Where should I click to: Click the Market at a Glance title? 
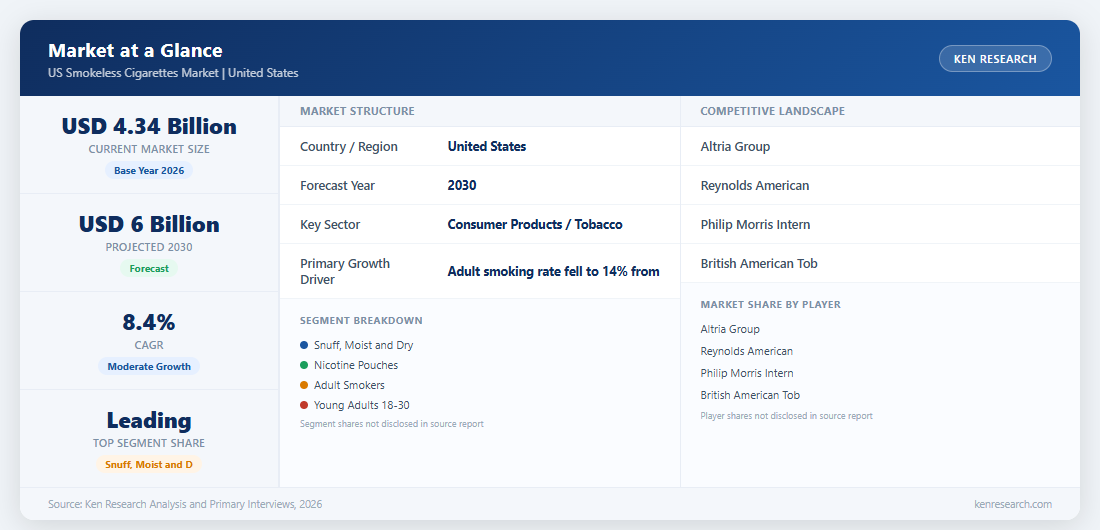point(135,51)
